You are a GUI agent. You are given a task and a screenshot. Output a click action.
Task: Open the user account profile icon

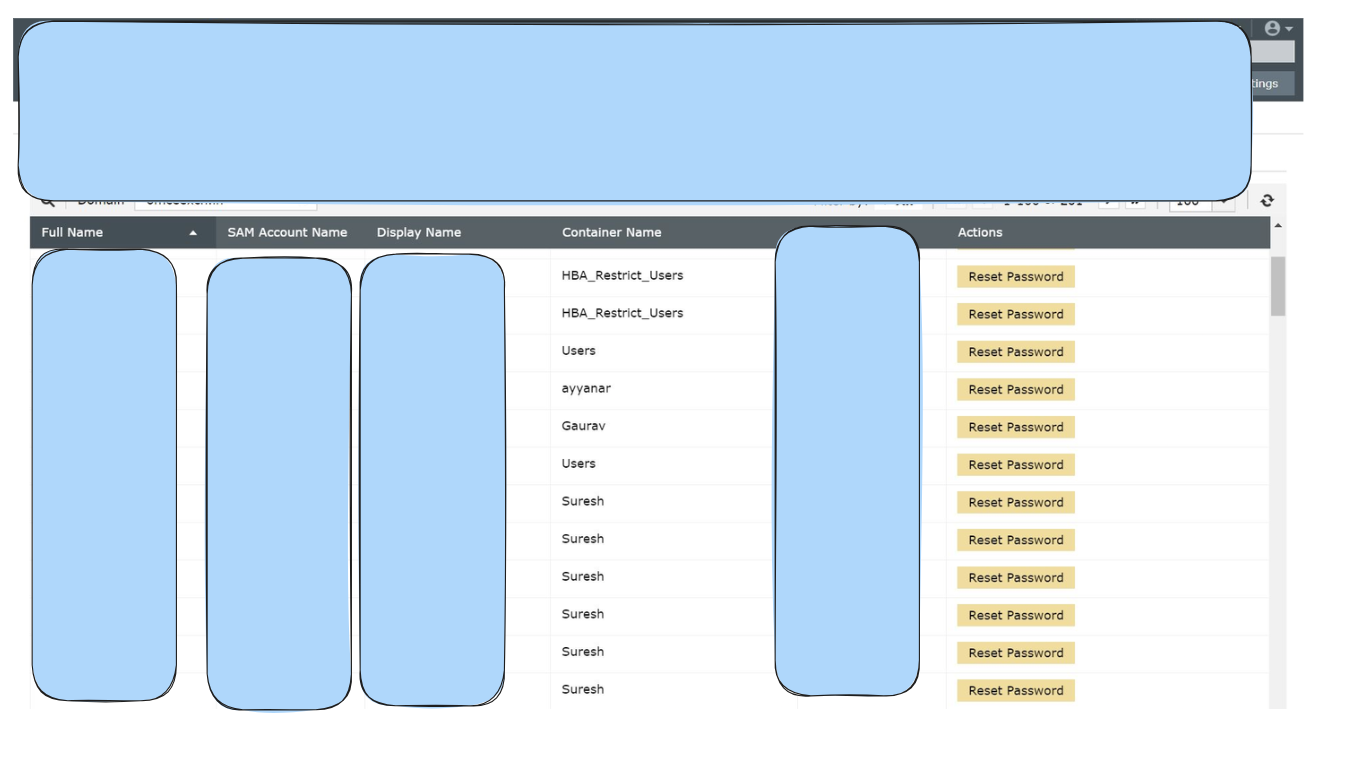[1272, 29]
